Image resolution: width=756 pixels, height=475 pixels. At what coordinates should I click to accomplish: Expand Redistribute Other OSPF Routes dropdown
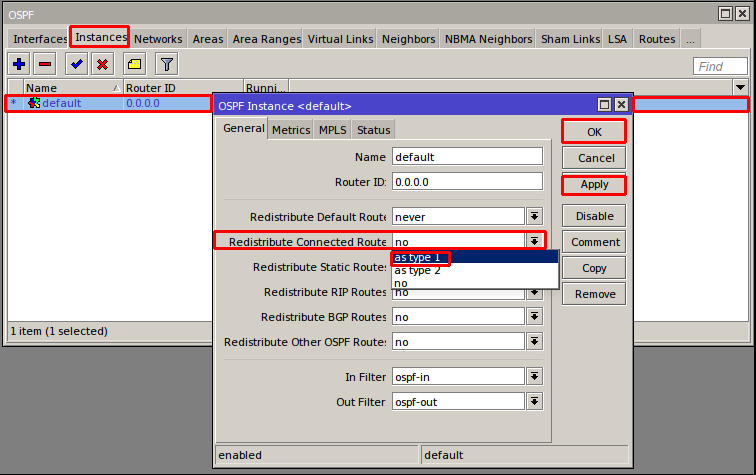coord(534,342)
